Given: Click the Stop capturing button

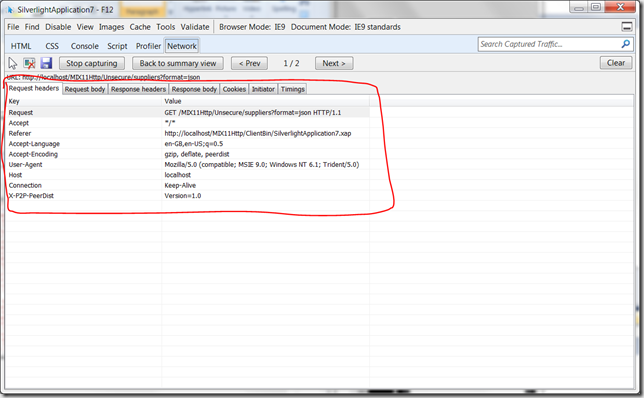Looking at the screenshot, I should (92, 63).
